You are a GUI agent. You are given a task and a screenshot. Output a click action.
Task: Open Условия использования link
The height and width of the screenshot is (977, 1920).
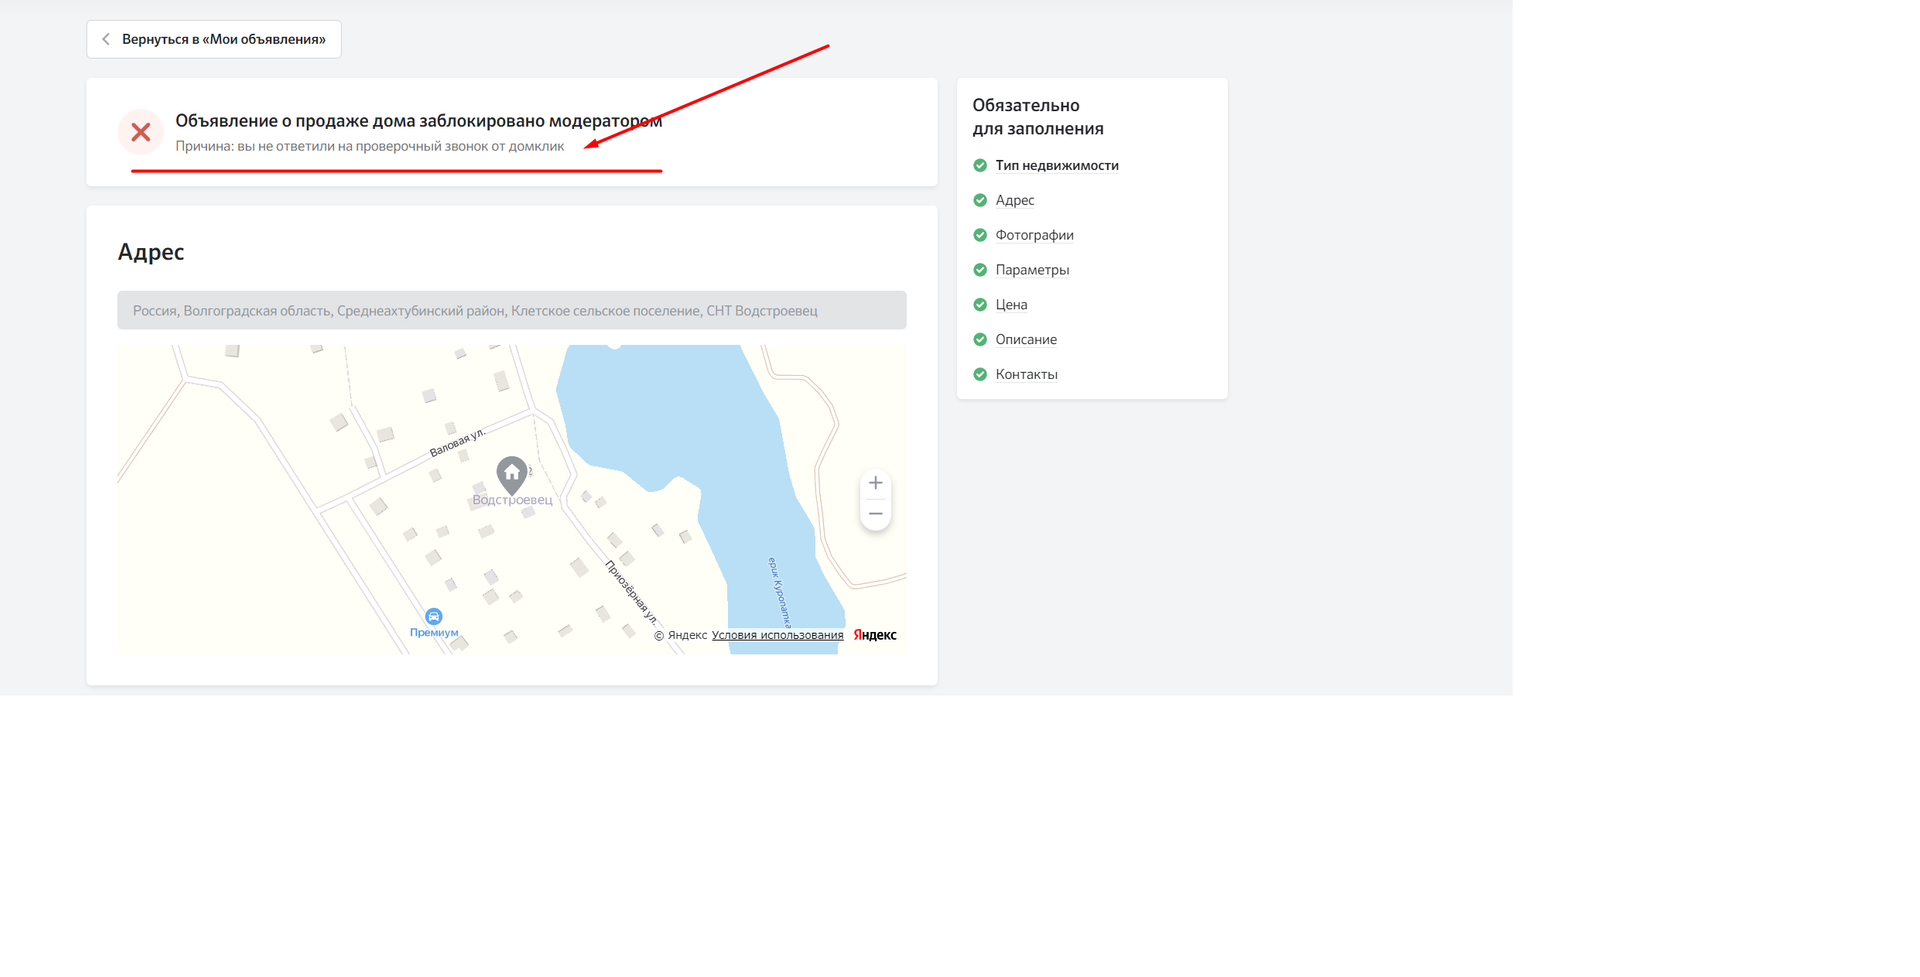(777, 635)
